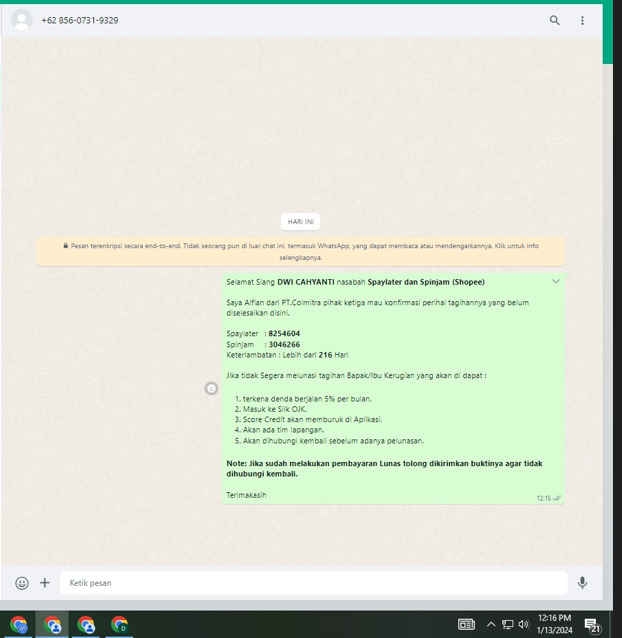Search within this chat
The height and width of the screenshot is (638, 622).
pos(554,20)
